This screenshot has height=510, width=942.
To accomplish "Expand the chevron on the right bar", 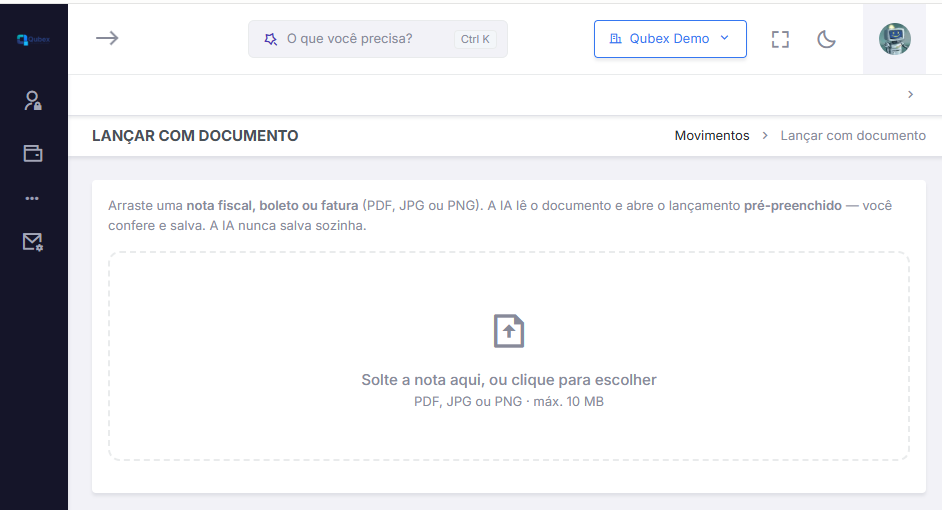I will click(x=910, y=94).
